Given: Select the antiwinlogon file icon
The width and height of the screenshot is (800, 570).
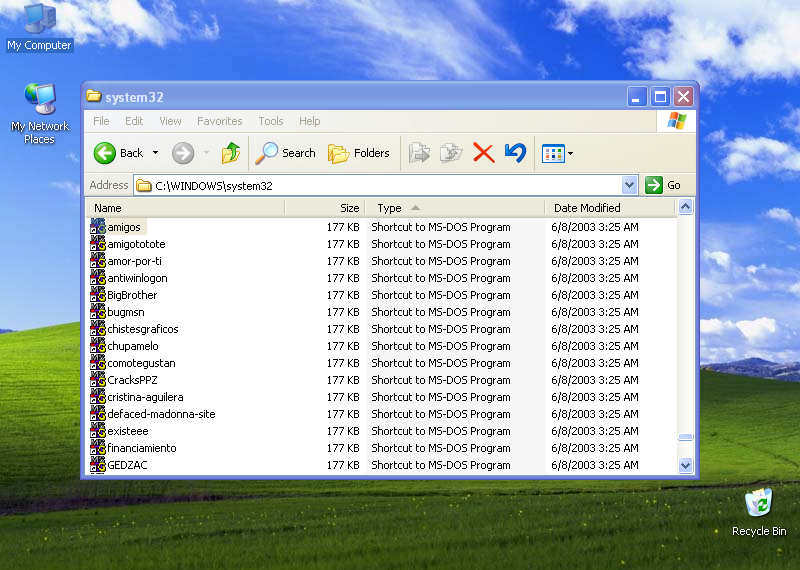Looking at the screenshot, I should coord(98,278).
